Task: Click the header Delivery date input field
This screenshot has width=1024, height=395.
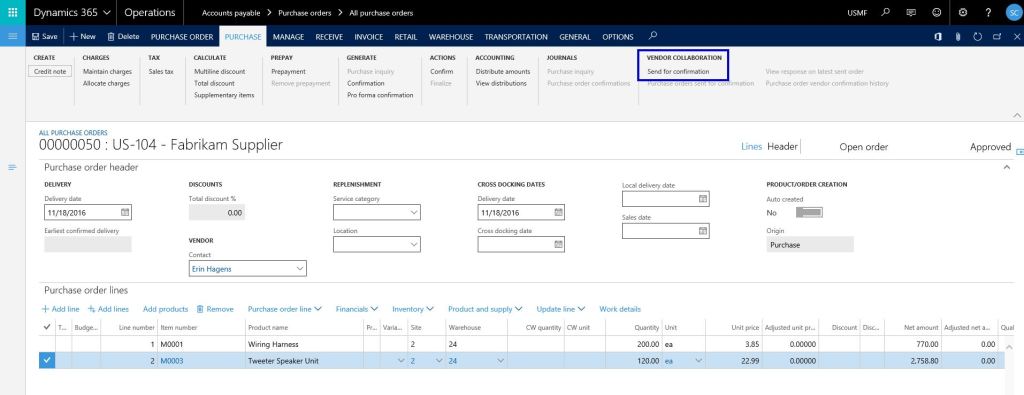Action: [x=88, y=213]
